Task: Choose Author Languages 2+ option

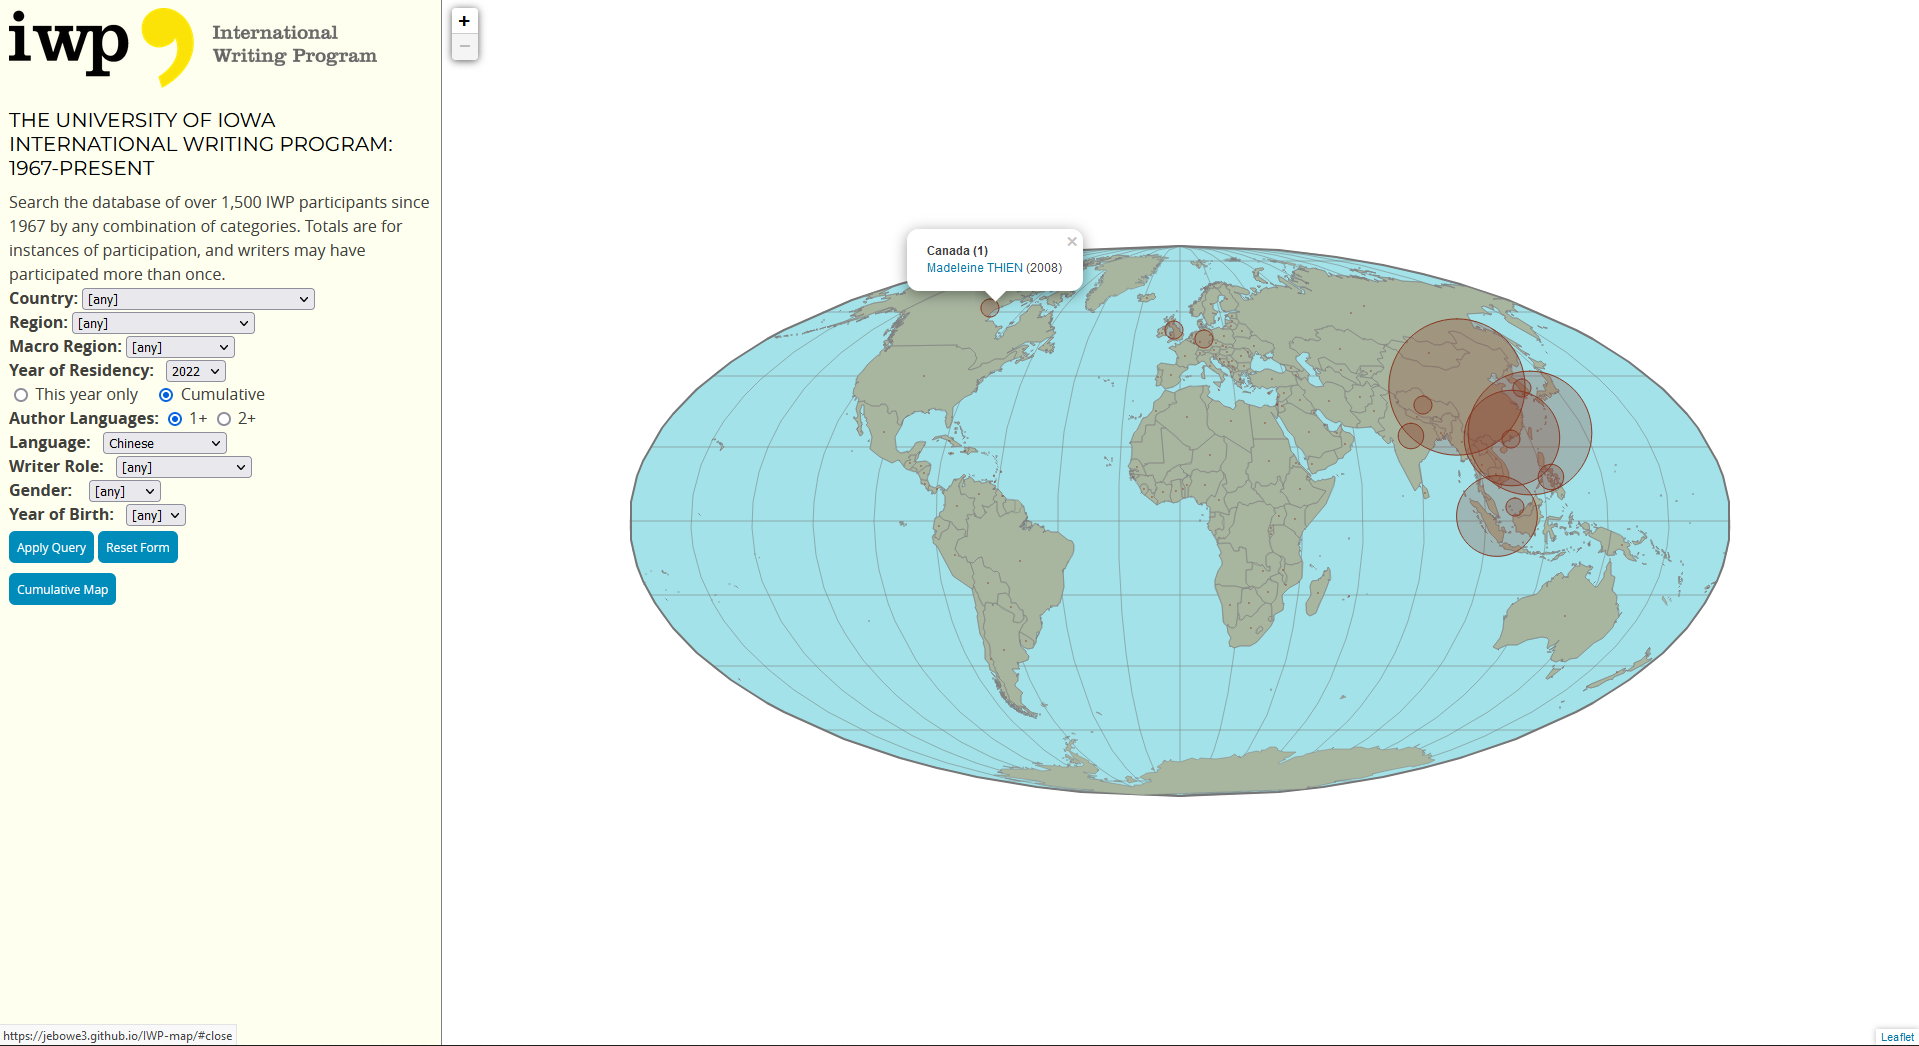Action: [224, 419]
